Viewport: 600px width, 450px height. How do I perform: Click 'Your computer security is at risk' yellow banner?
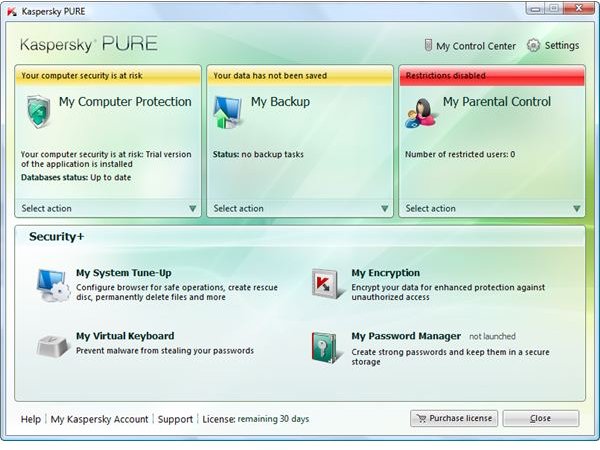[x=108, y=76]
